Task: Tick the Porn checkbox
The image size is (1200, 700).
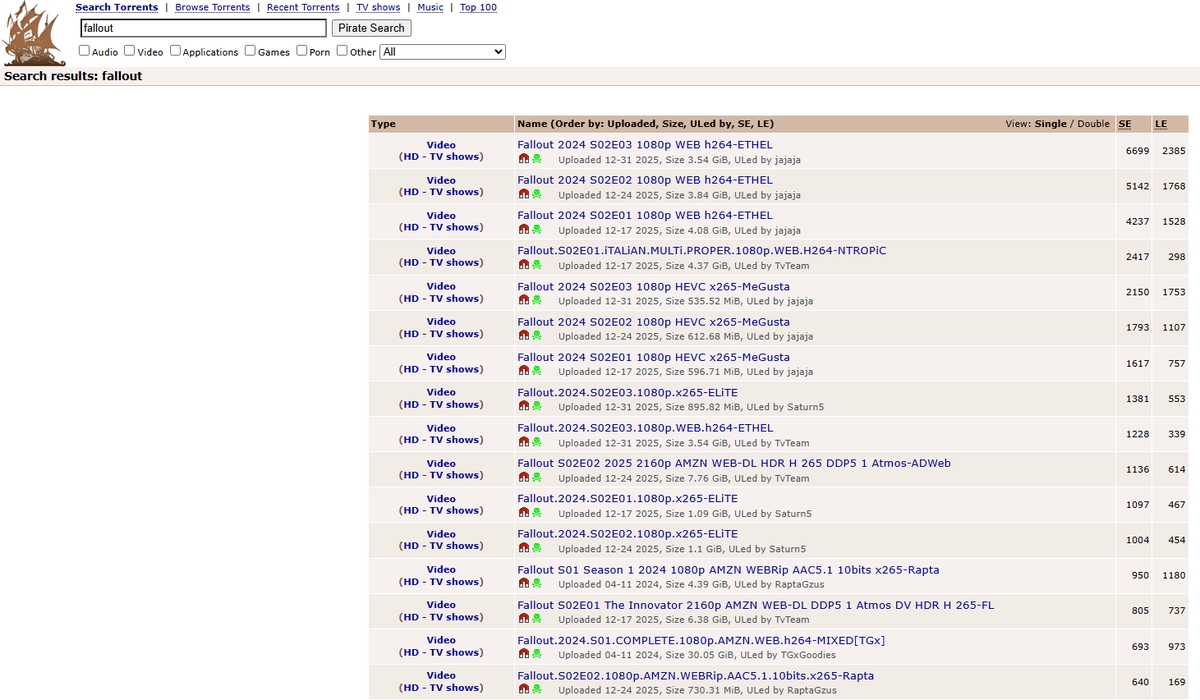Action: (x=302, y=51)
